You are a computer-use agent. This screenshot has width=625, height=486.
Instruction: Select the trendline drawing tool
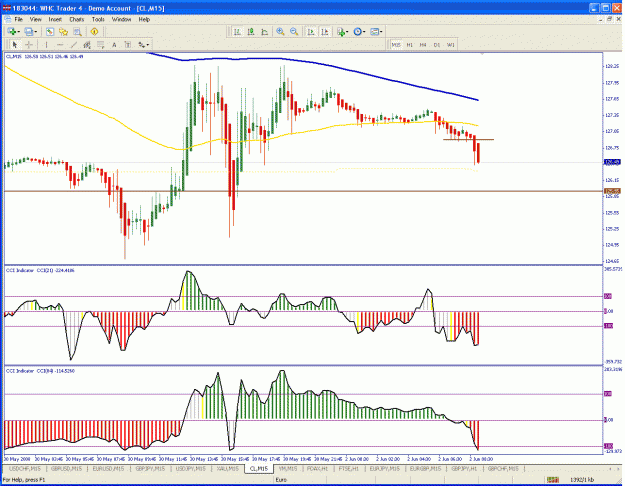pos(73,45)
